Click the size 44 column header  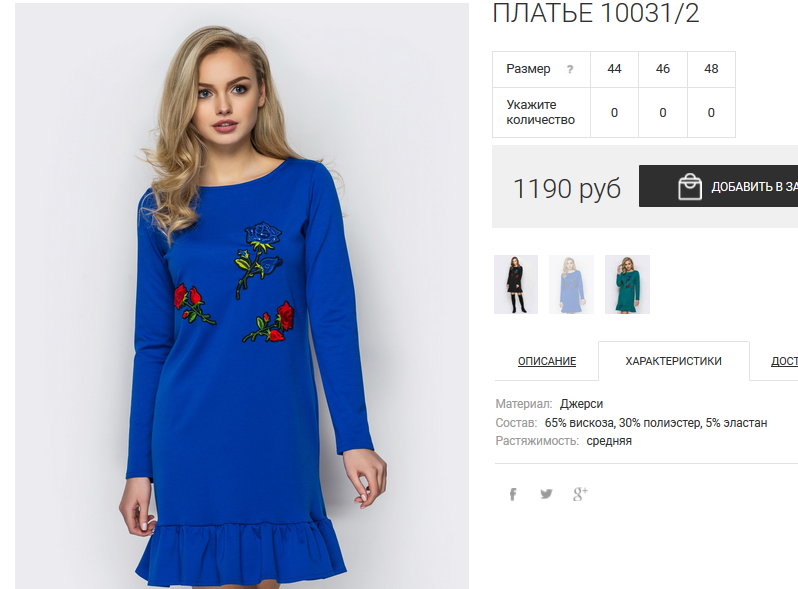tap(614, 69)
